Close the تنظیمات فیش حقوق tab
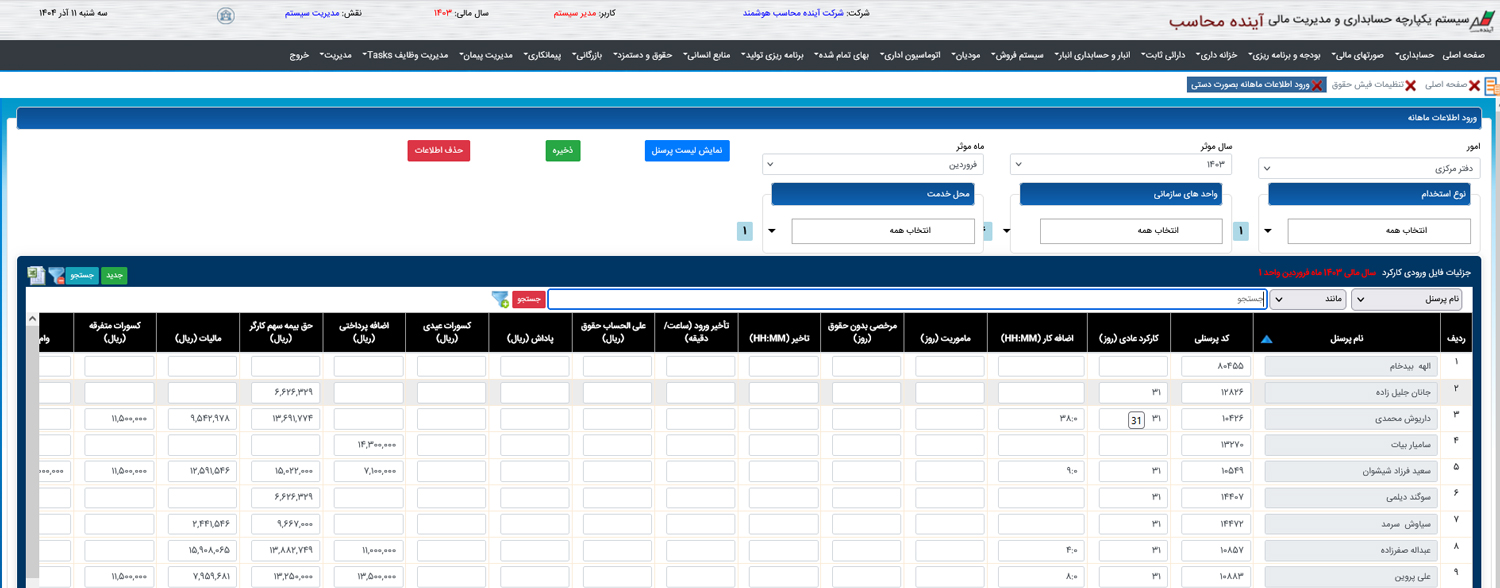The image size is (1500, 588). (1410, 86)
